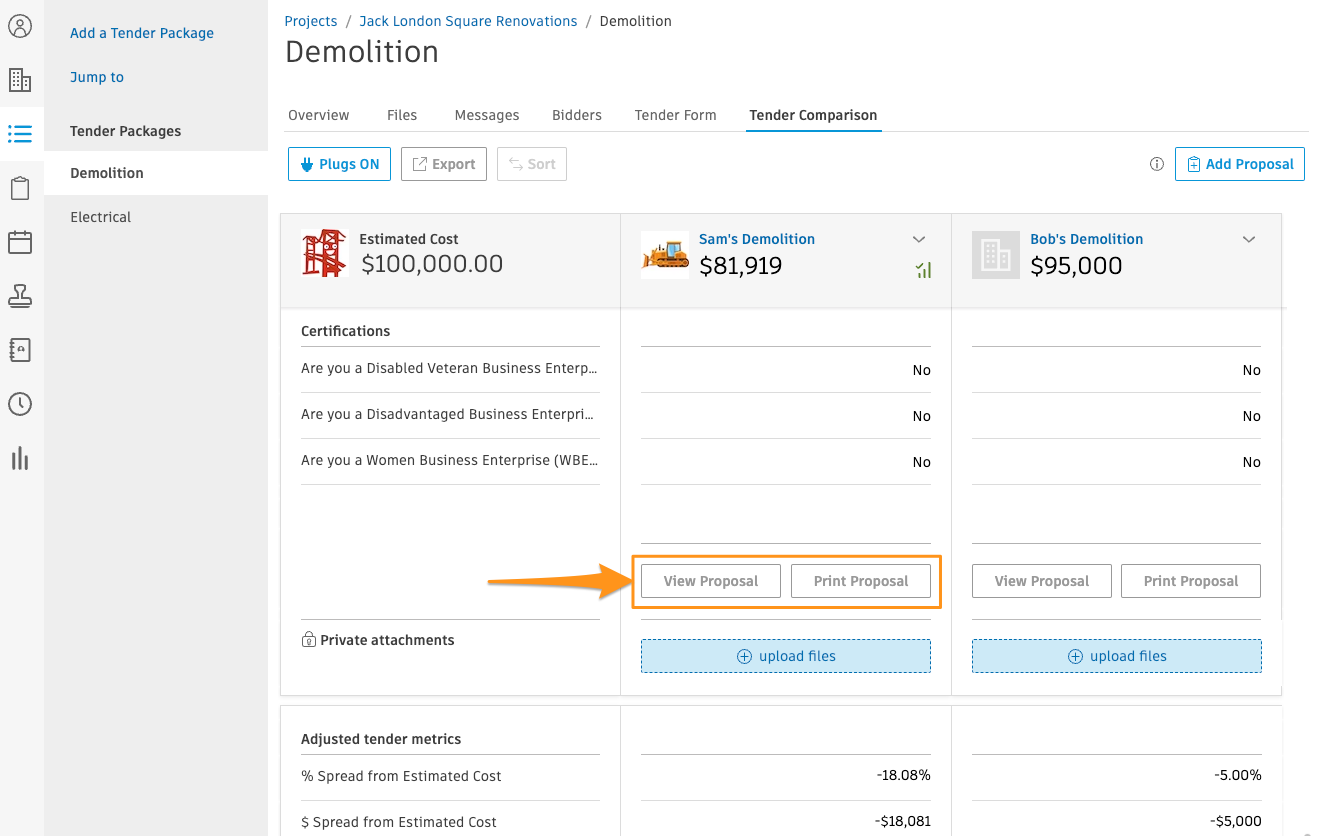Open Jack London Square Renovations breadcrumb link

[468, 21]
